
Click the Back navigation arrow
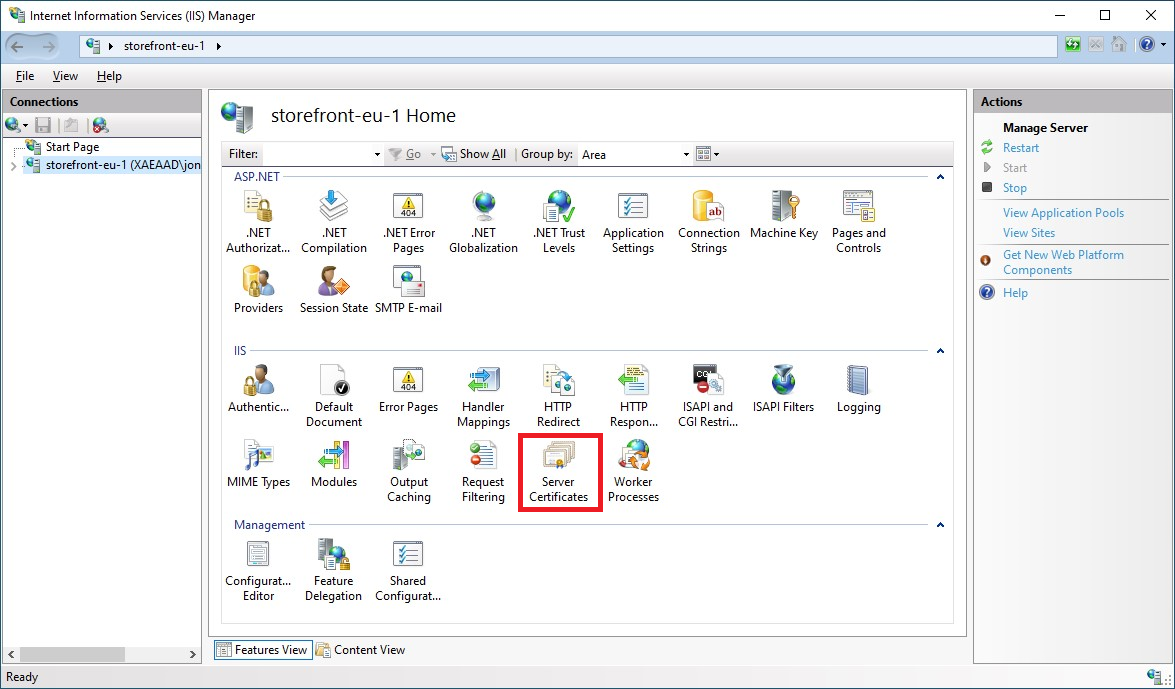click(x=17, y=46)
